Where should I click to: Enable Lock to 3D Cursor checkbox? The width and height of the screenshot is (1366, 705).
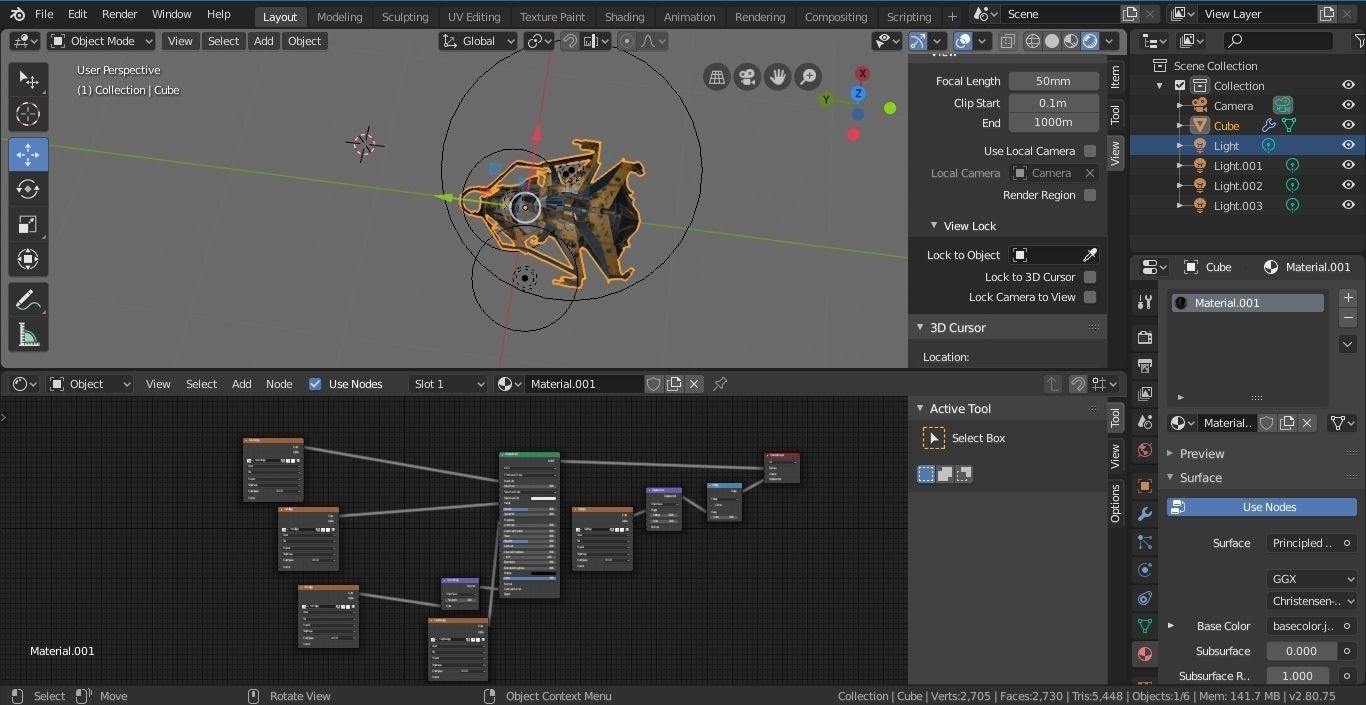1090,277
